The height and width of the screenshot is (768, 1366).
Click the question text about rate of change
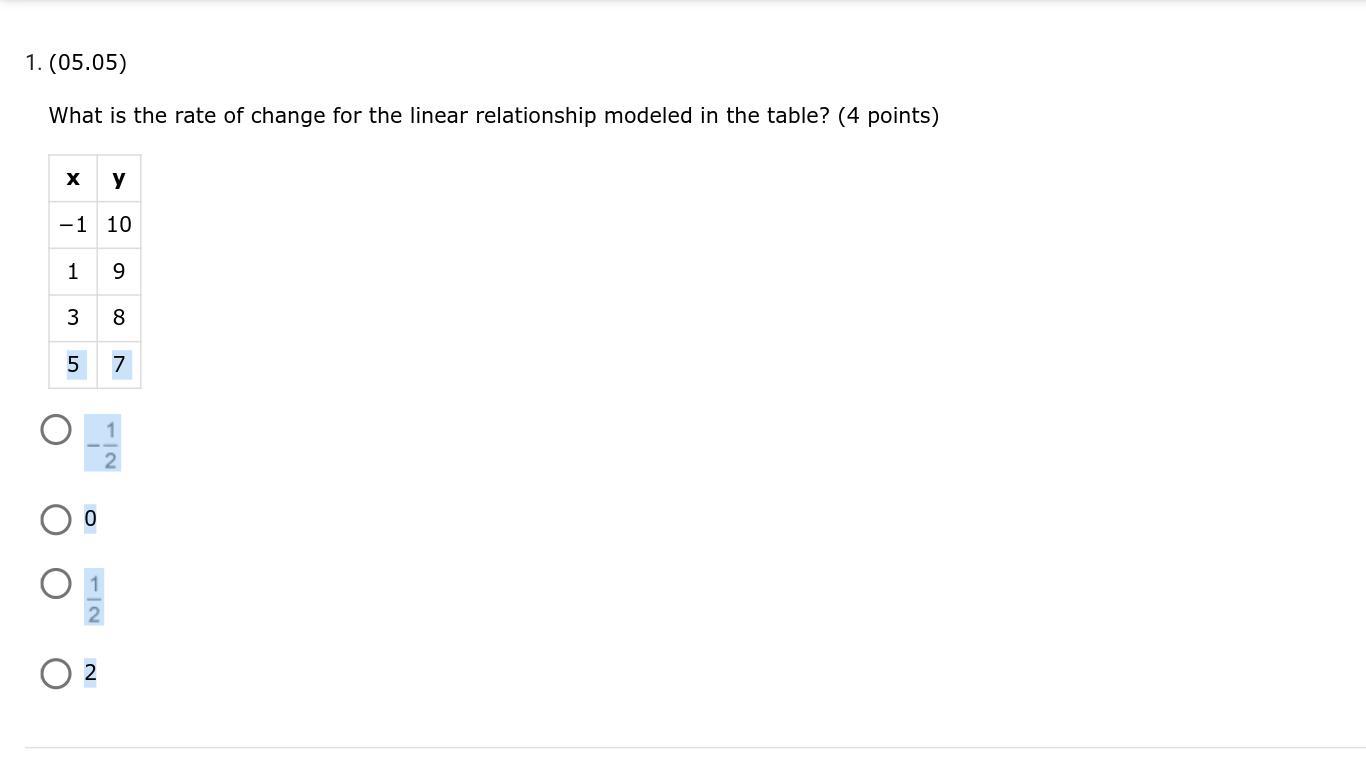click(x=494, y=116)
